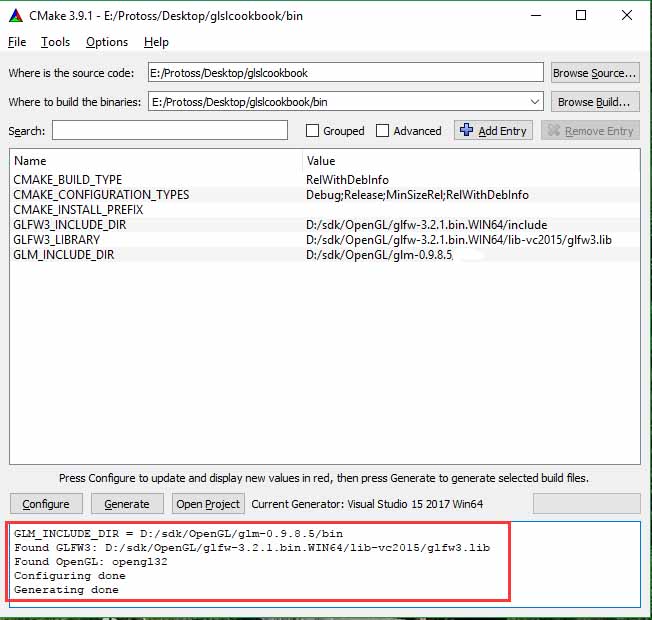This screenshot has width=652, height=620.
Task: Click the Configure button
Action: (x=46, y=504)
